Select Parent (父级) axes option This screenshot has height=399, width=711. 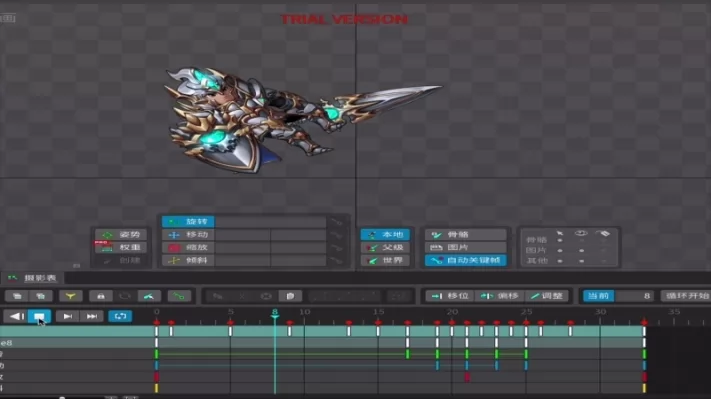385,248
